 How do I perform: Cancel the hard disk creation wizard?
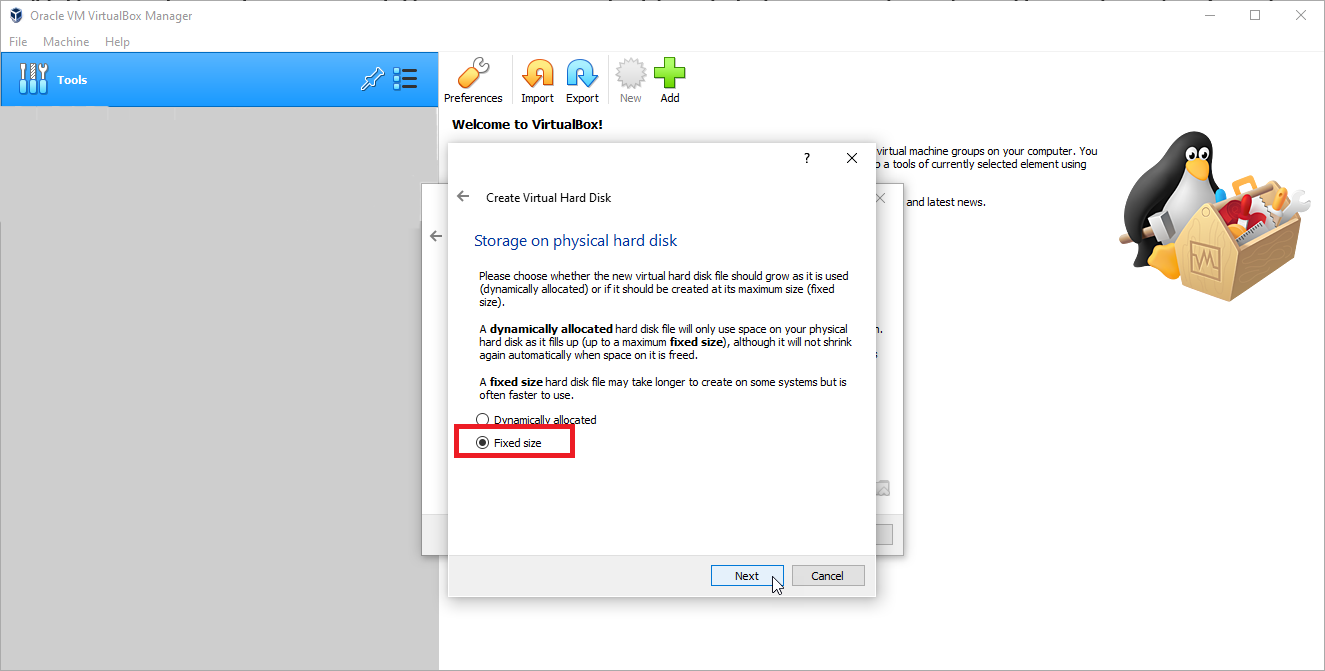point(828,576)
